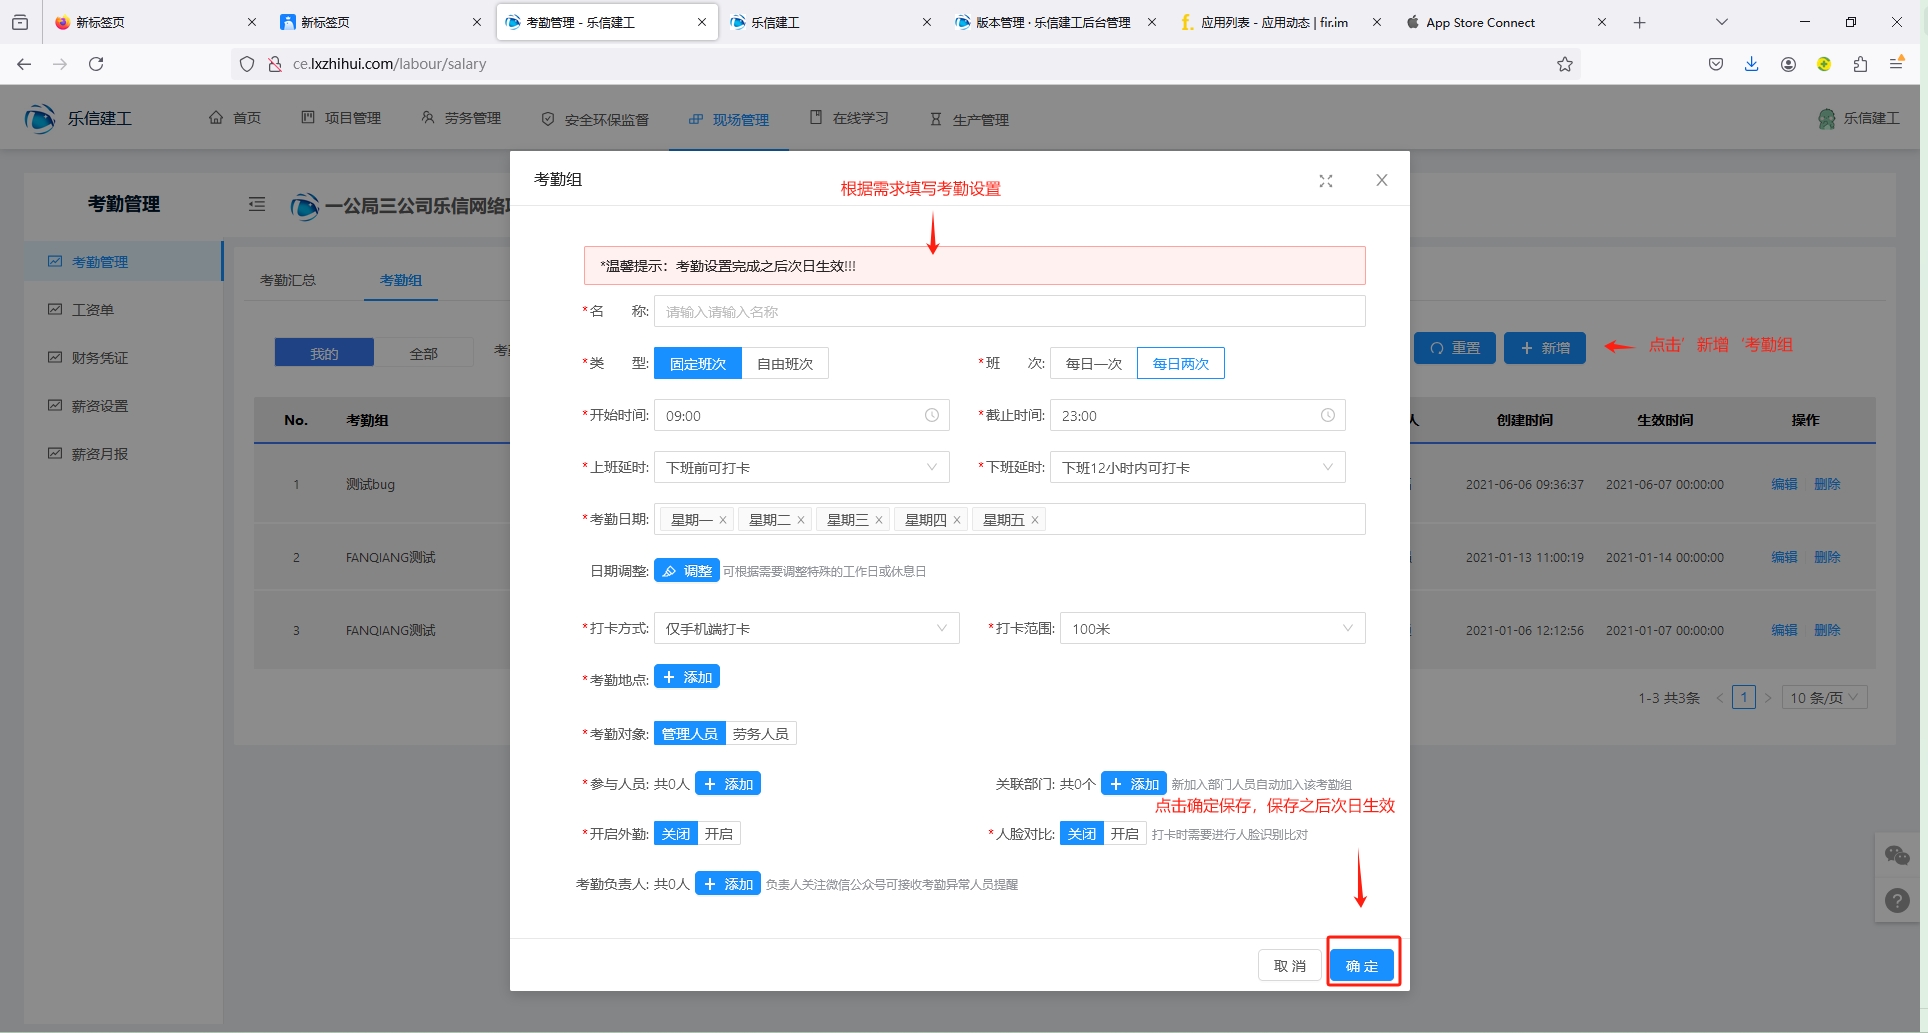The height and width of the screenshot is (1033, 1928).
Task: Remove the 星期五 tag from 考勤日期
Action: (x=1035, y=520)
